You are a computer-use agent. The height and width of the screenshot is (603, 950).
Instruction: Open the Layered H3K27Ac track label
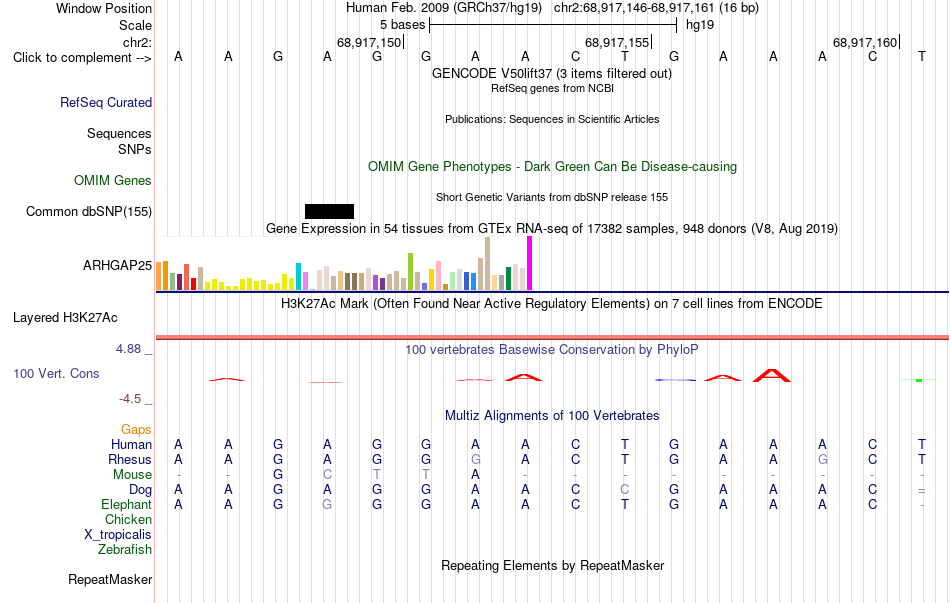[65, 318]
